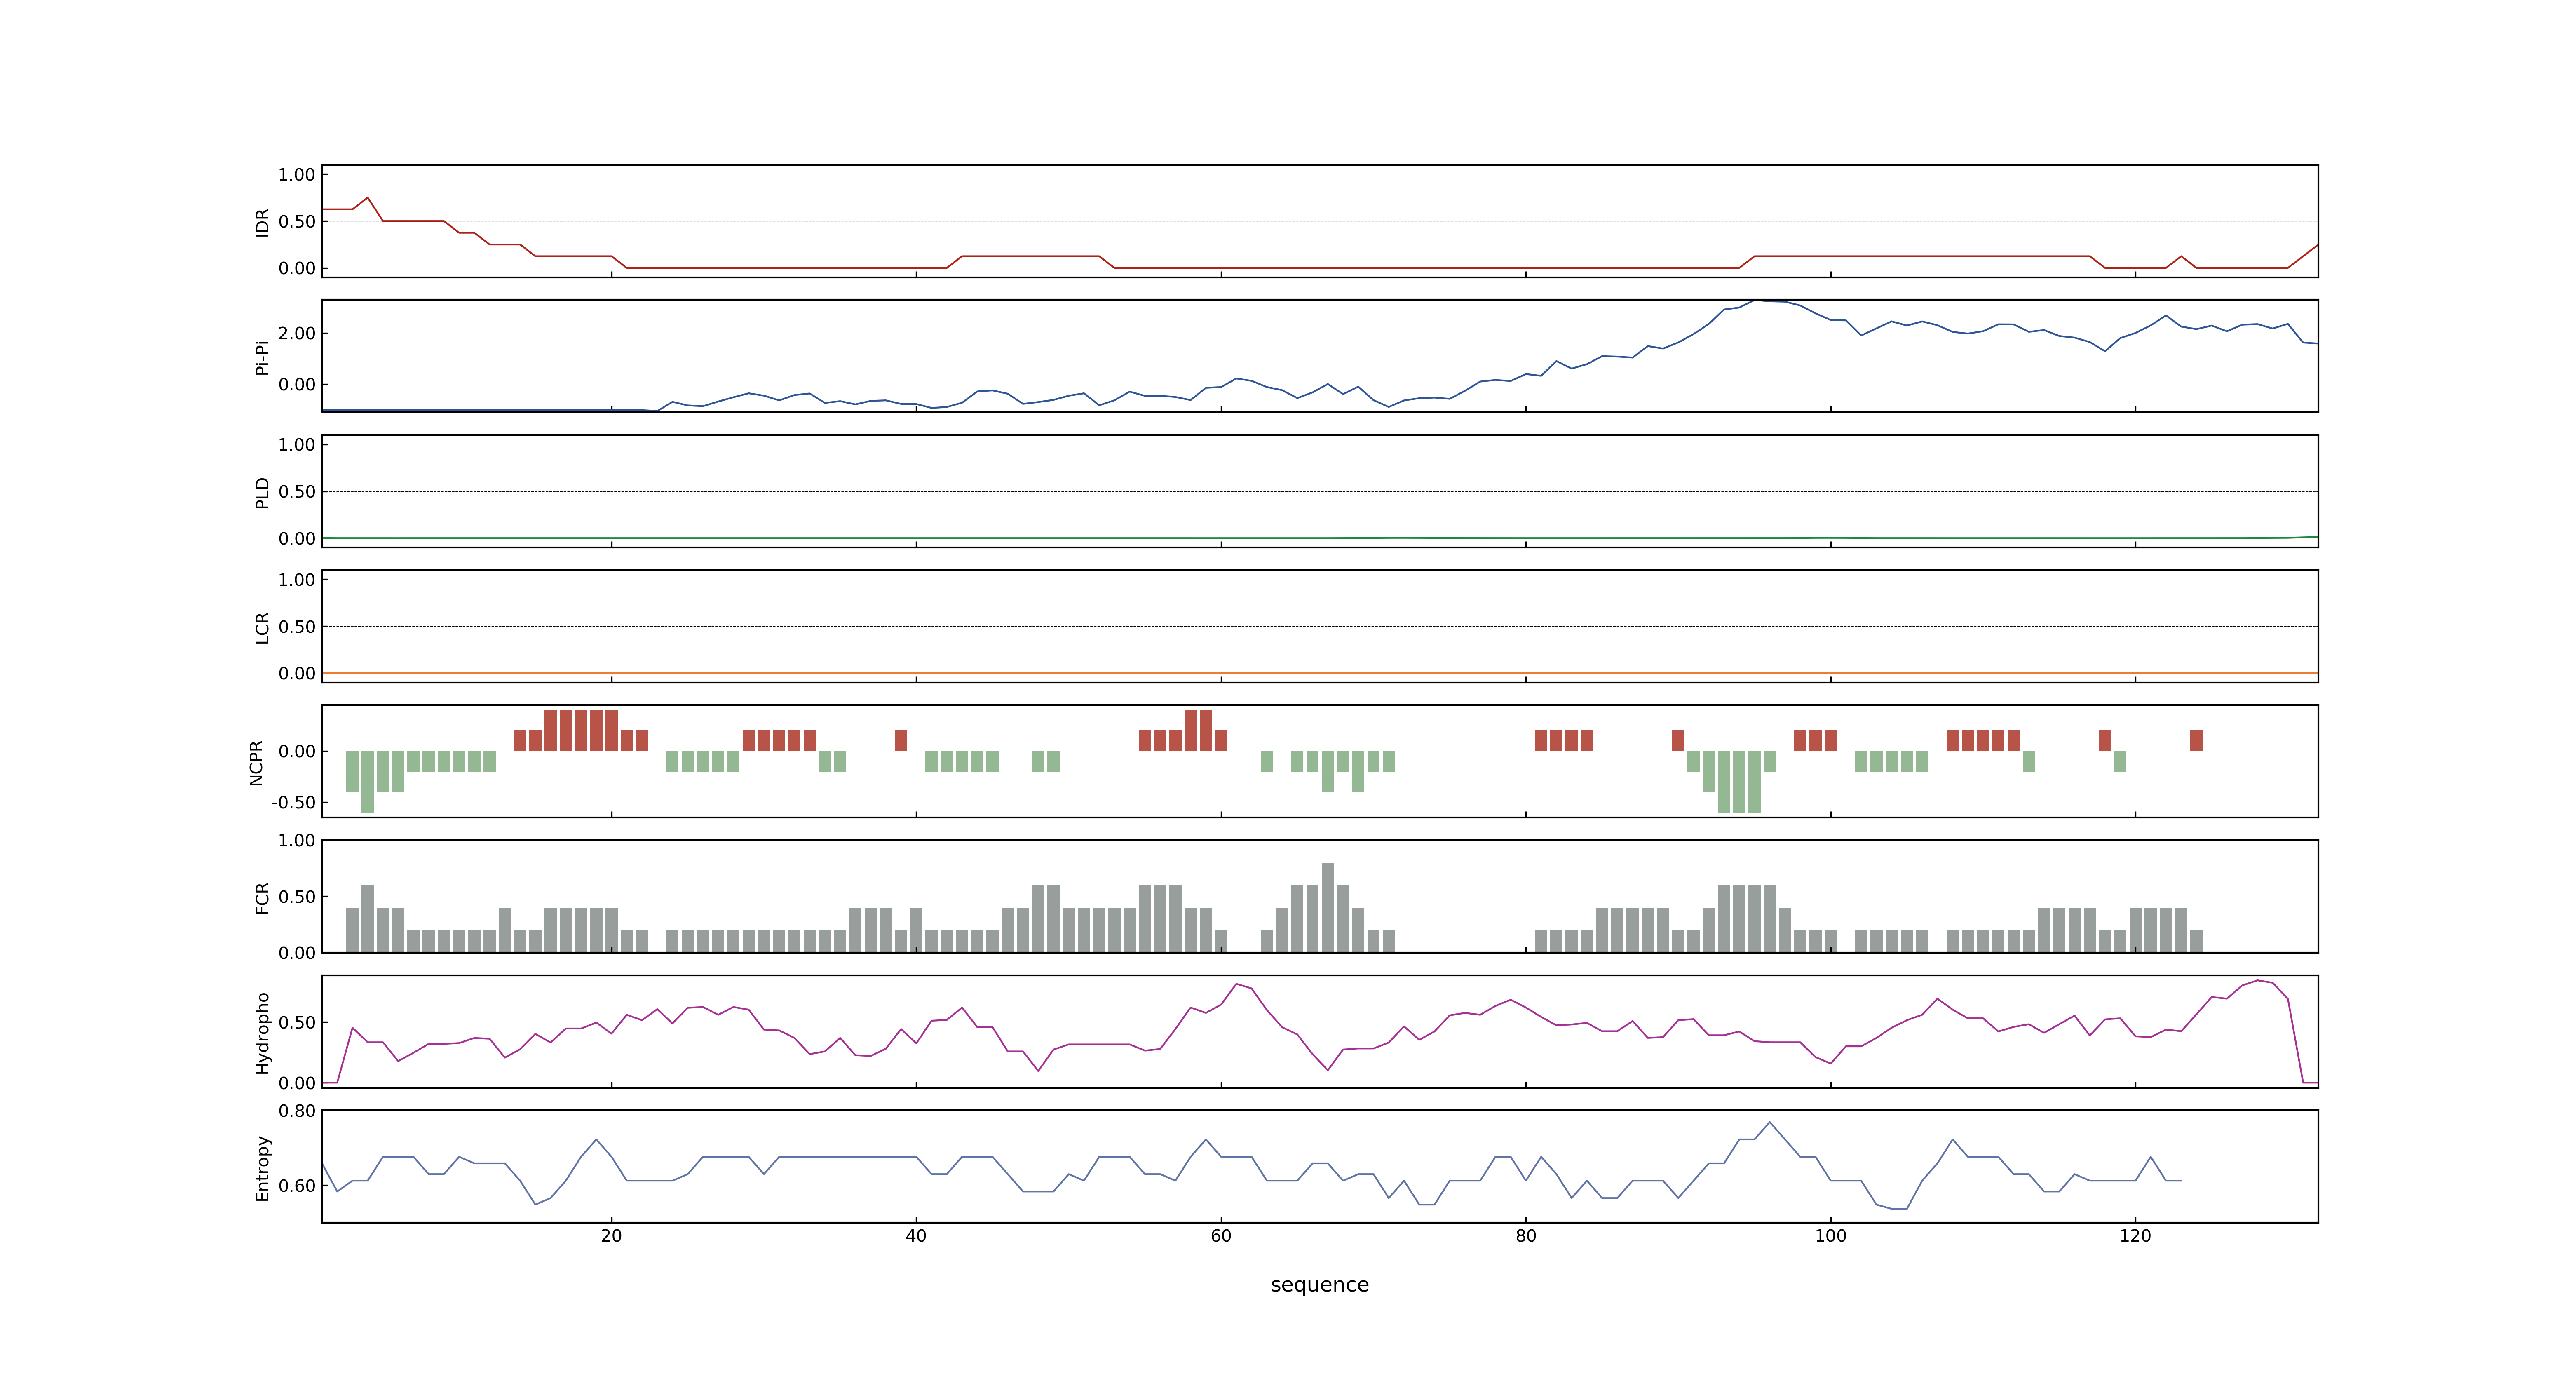Image resolution: width=2576 pixels, height=1374 pixels.
Task: Select x-axis tick label "40"
Action: click(916, 1235)
